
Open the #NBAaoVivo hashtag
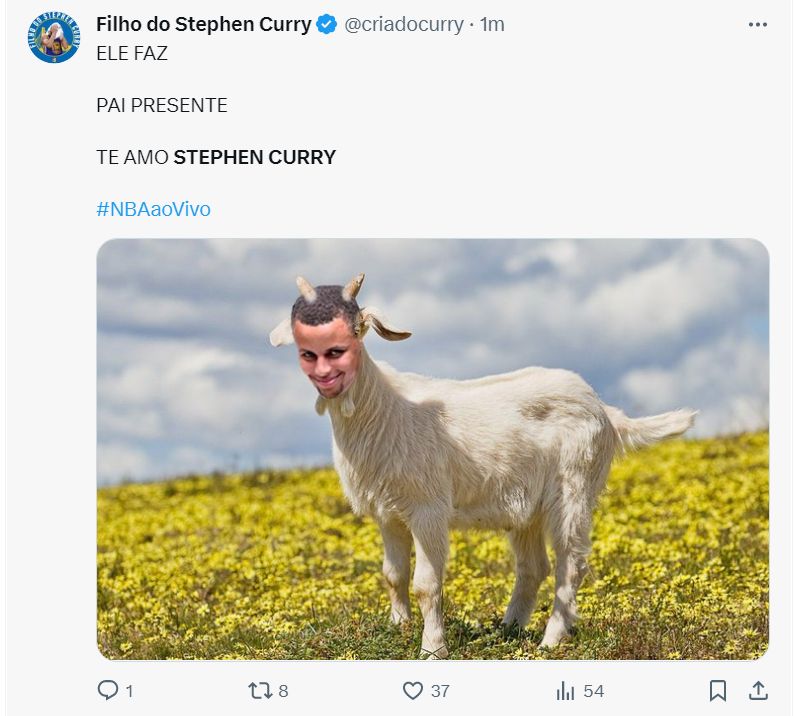tap(154, 209)
